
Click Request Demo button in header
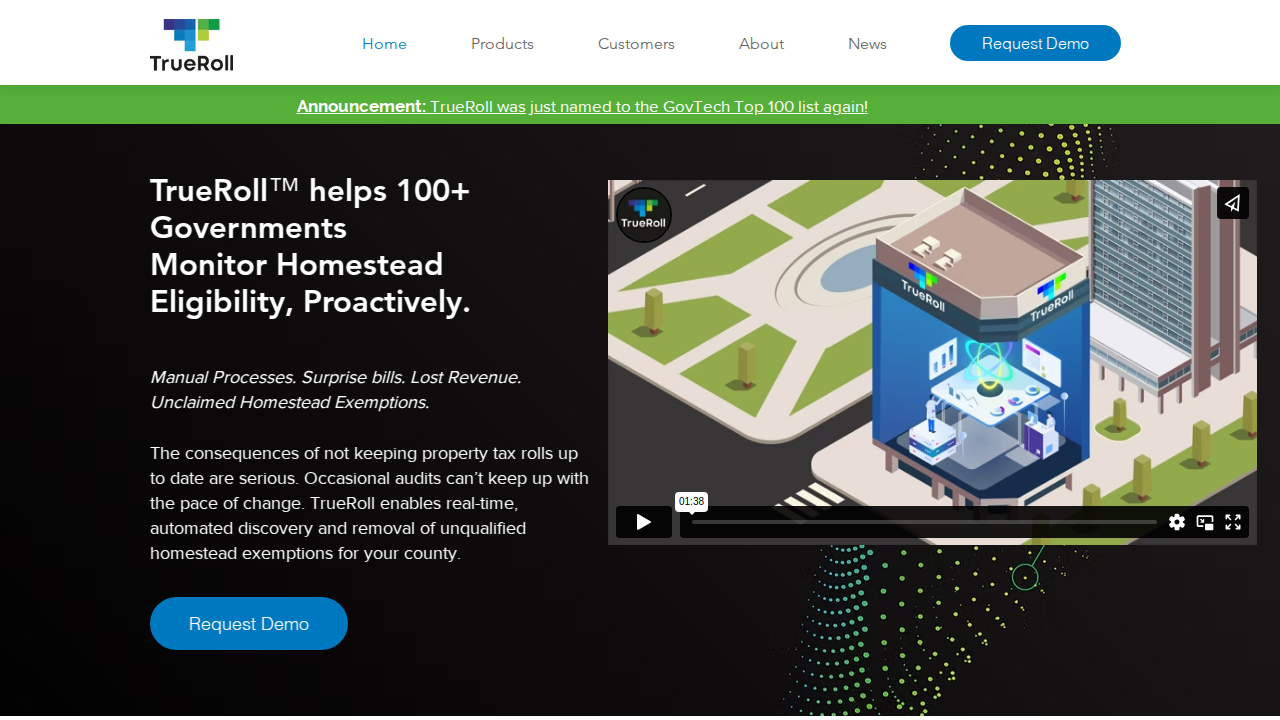pos(1035,43)
